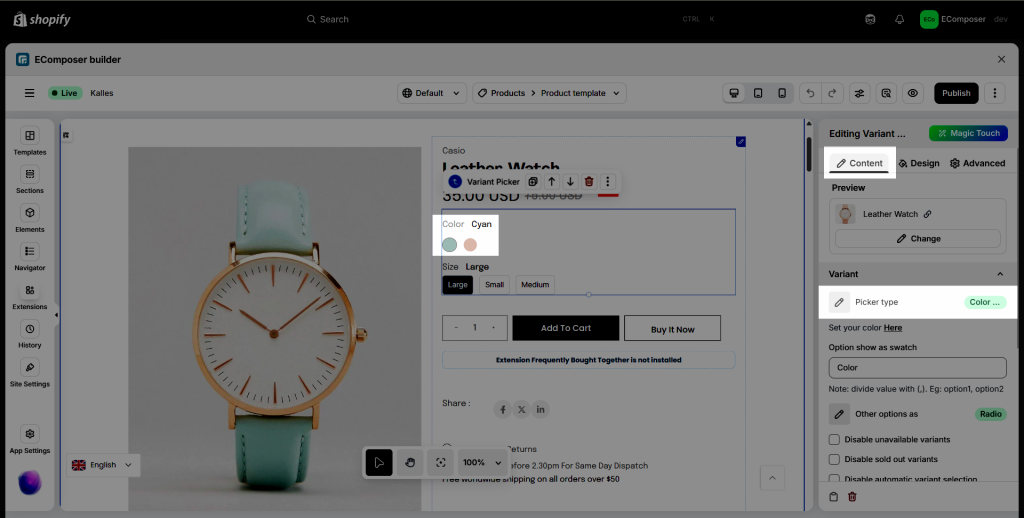1024x518 pixels.
Task: Check Disable sold out variants
Action: point(835,459)
